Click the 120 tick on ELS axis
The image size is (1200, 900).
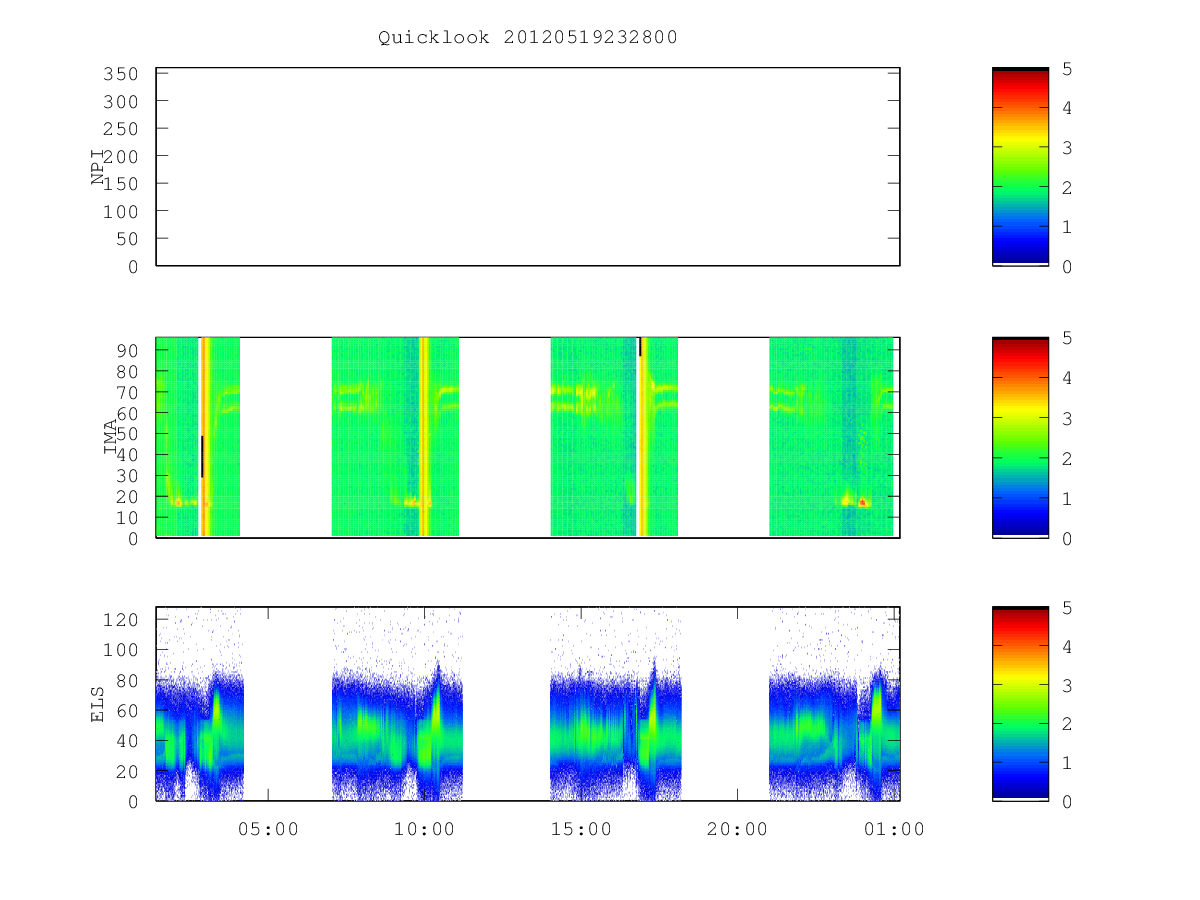[x=123, y=619]
